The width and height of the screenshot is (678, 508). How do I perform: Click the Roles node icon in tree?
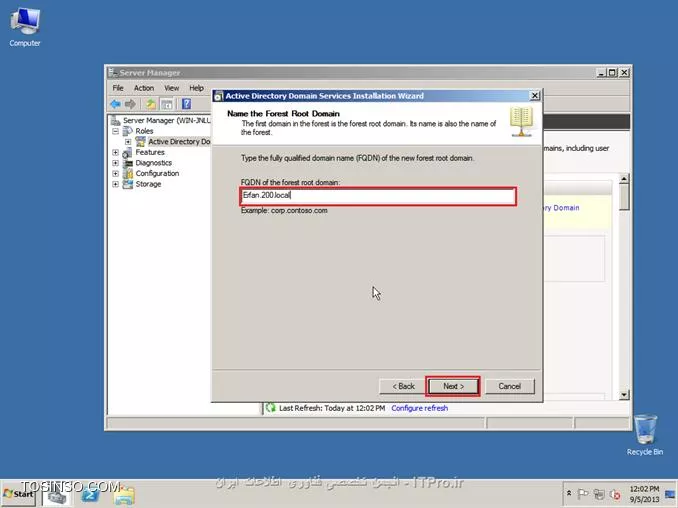point(128,131)
